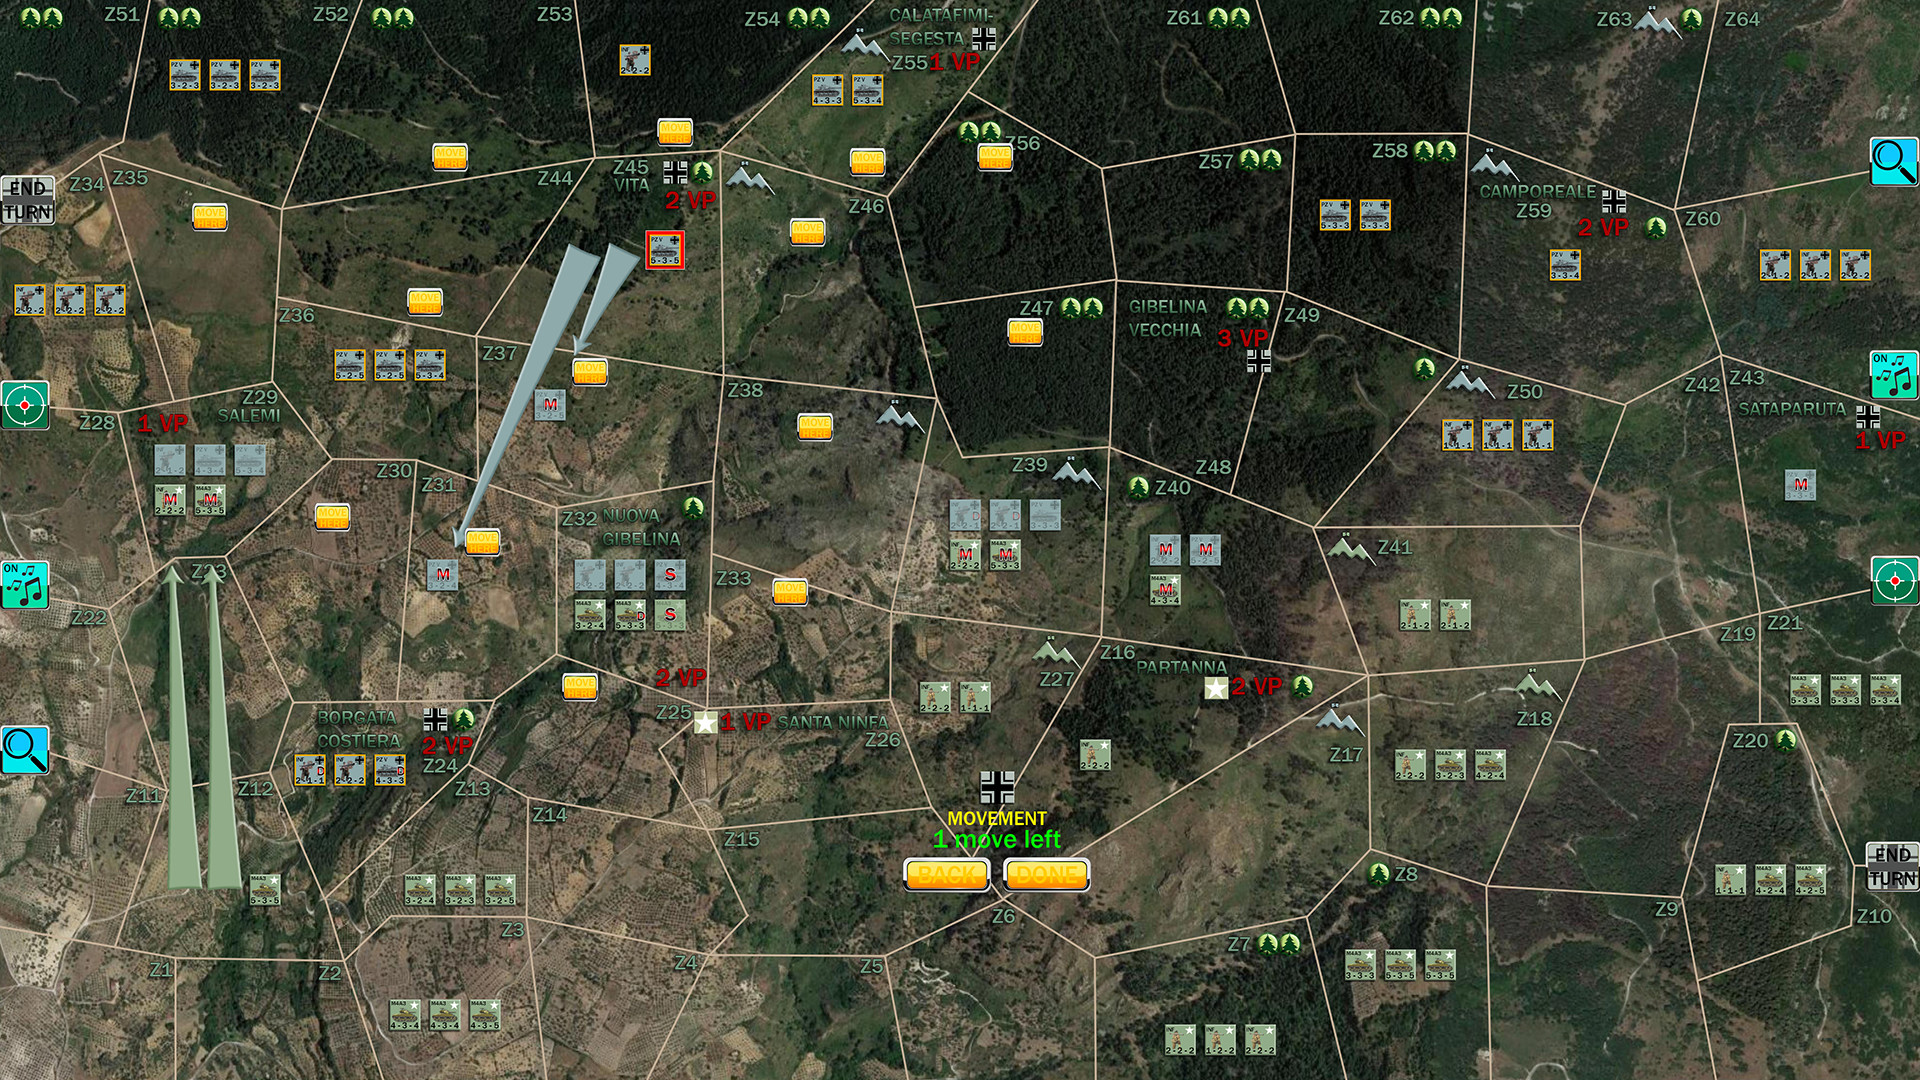Click the white star icon at Partanna

pos(1216,688)
